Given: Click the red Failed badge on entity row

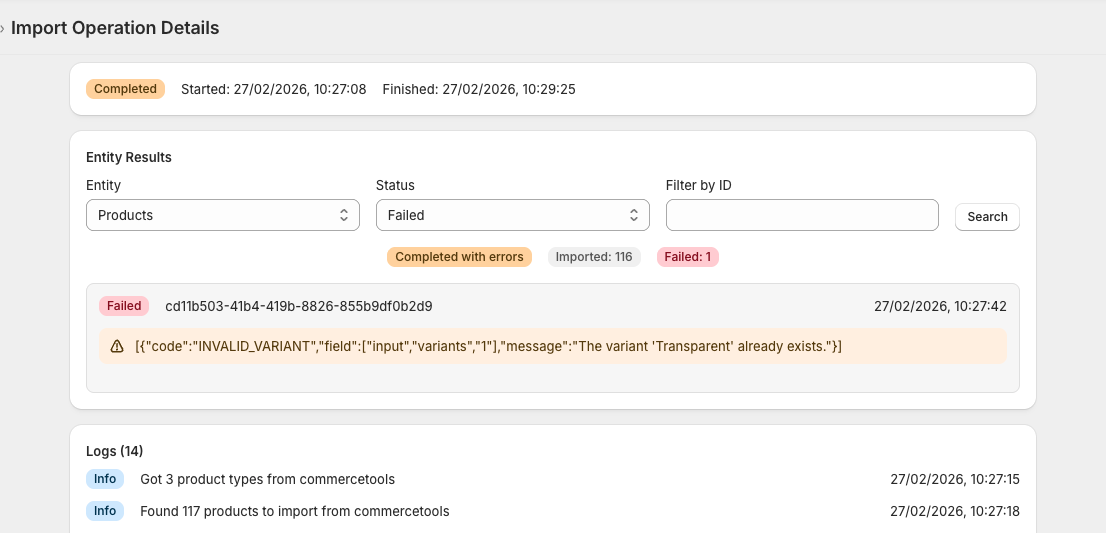Looking at the screenshot, I should coord(124,306).
